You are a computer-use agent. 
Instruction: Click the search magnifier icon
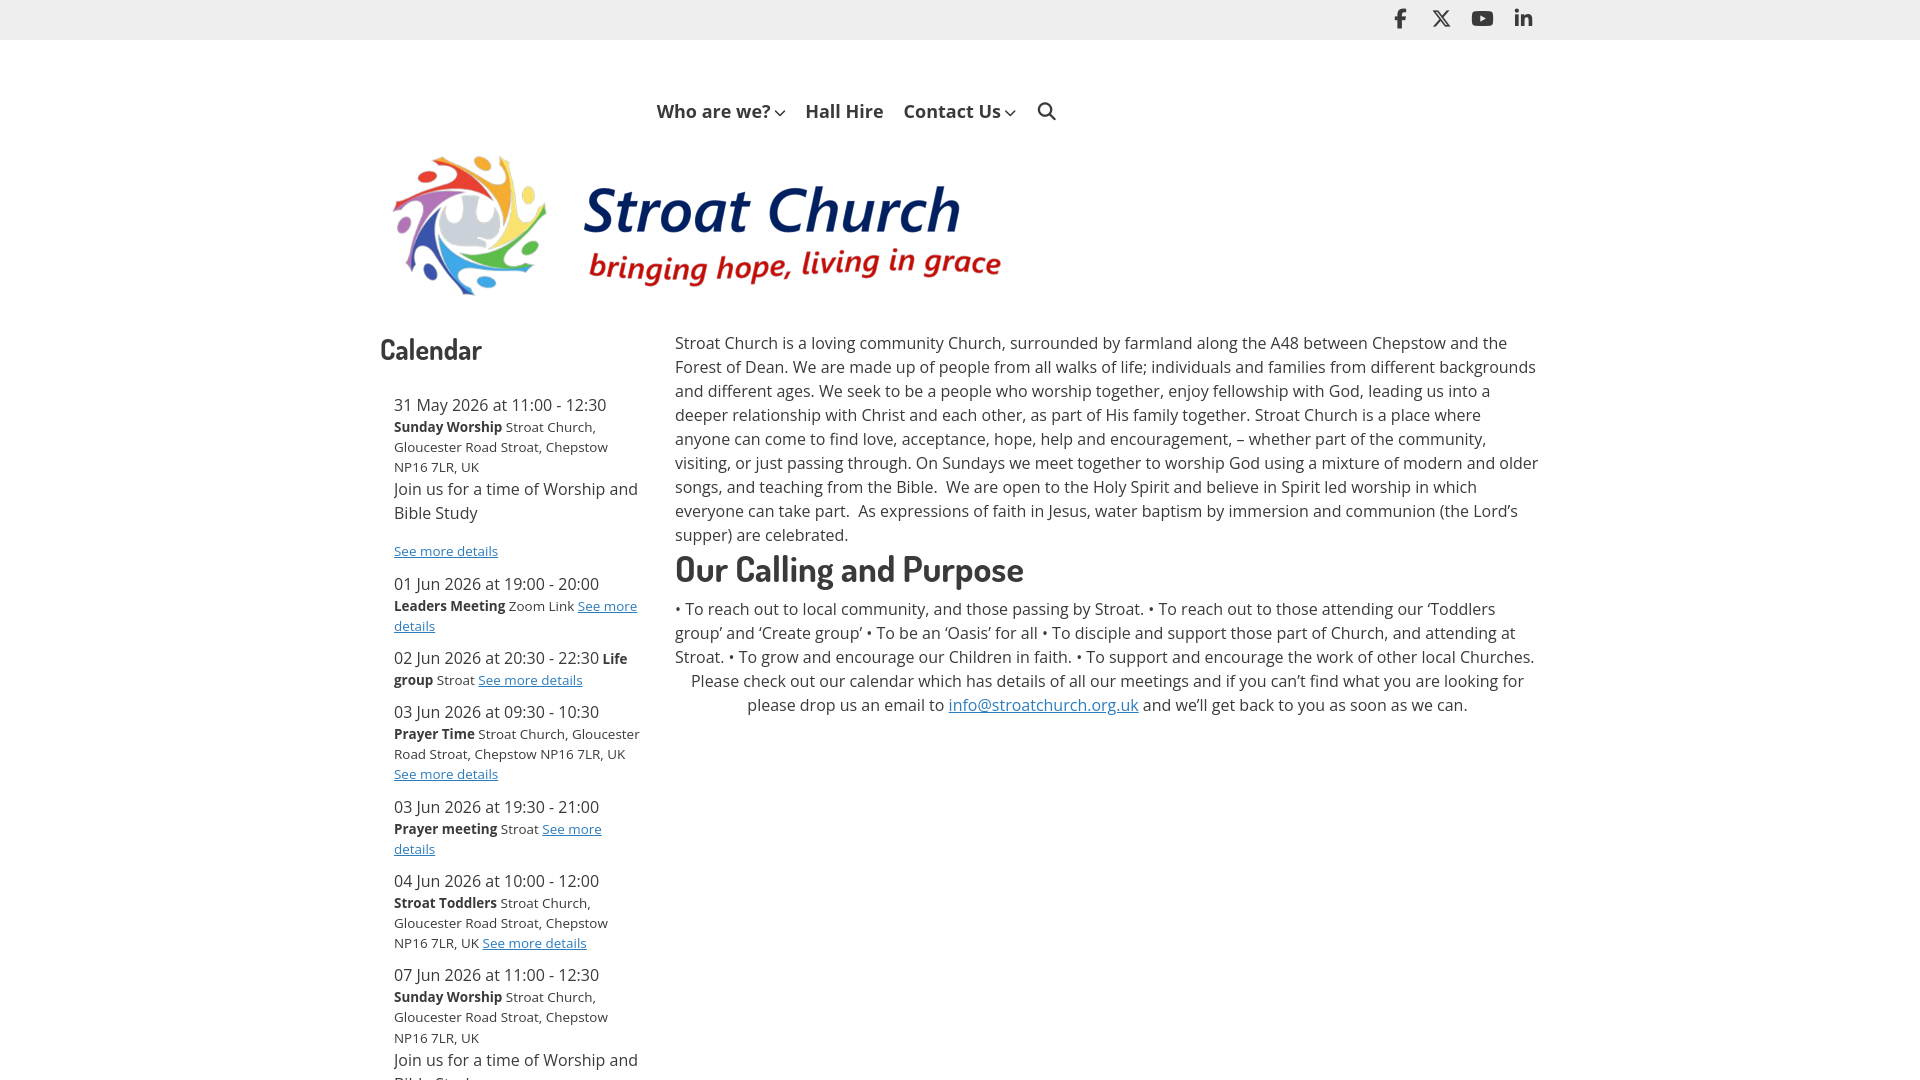tap(1046, 111)
